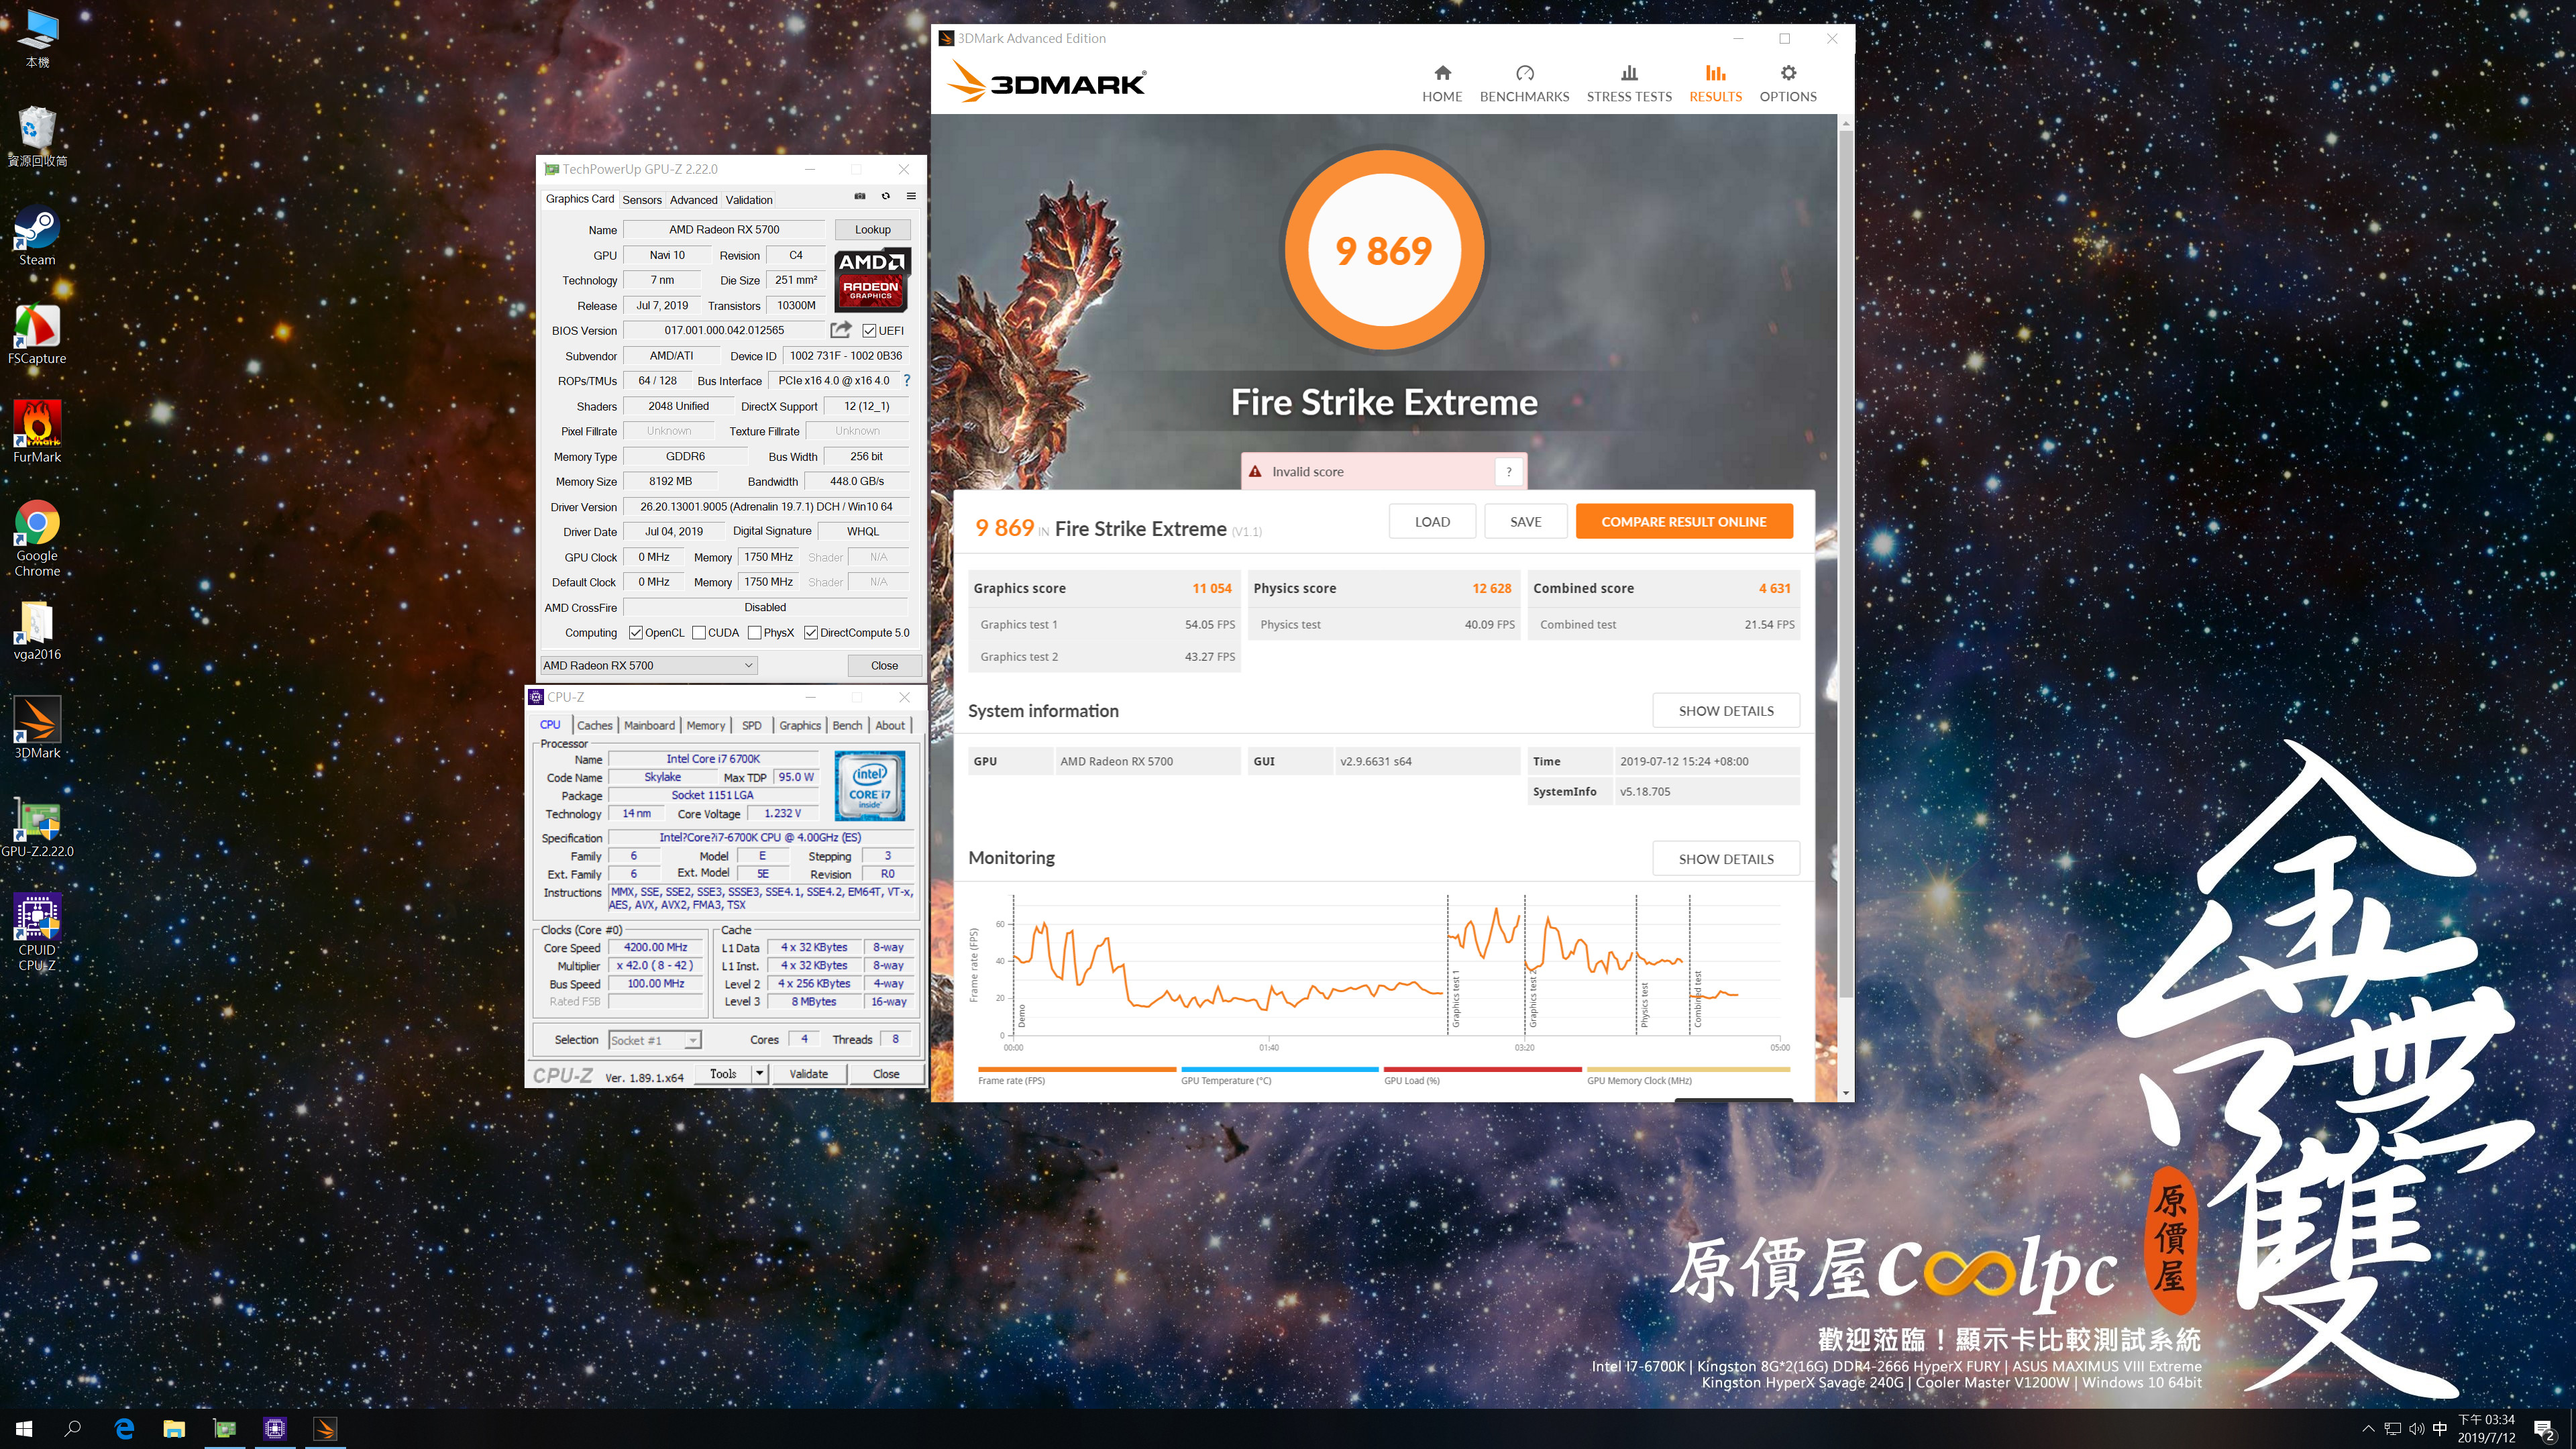Launch FurMark from the desktop
This screenshot has height=1449, width=2576.
37,433
